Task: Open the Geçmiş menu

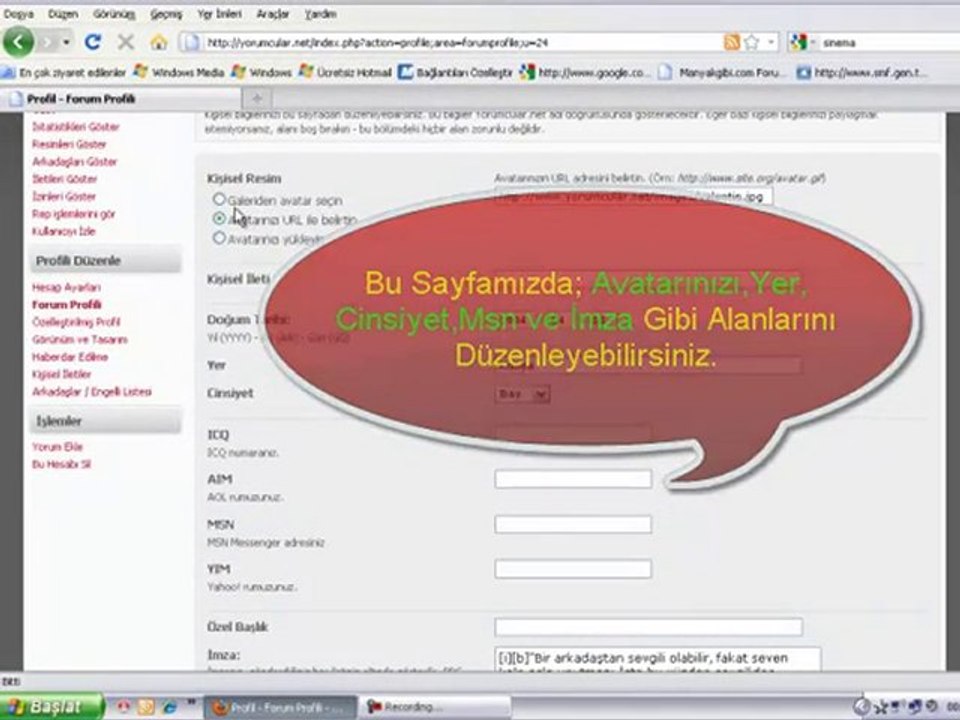Action: pos(166,13)
